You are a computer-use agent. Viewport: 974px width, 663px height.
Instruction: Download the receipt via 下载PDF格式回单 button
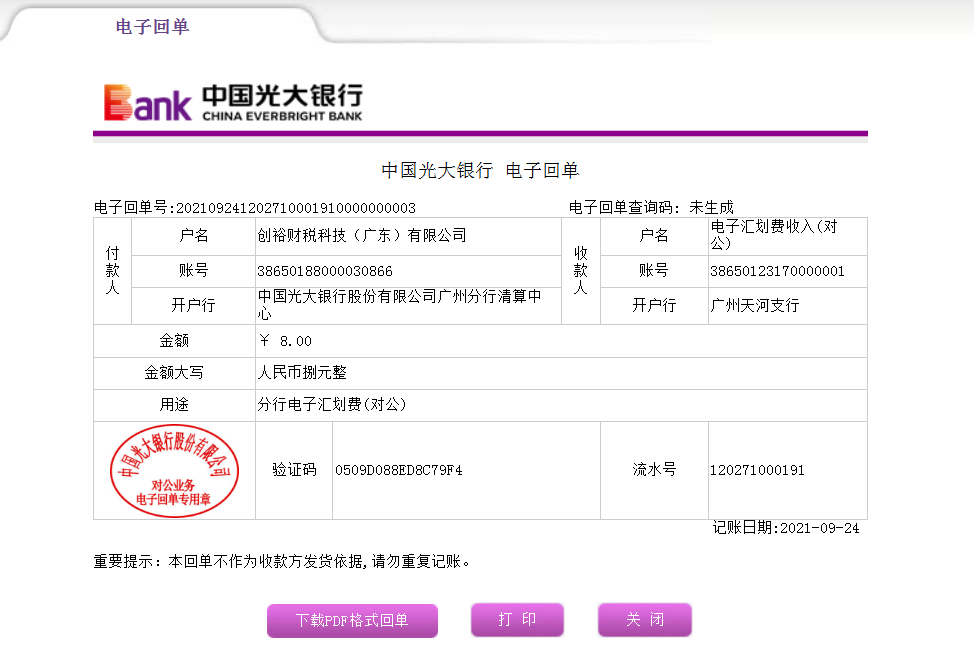tap(352, 620)
